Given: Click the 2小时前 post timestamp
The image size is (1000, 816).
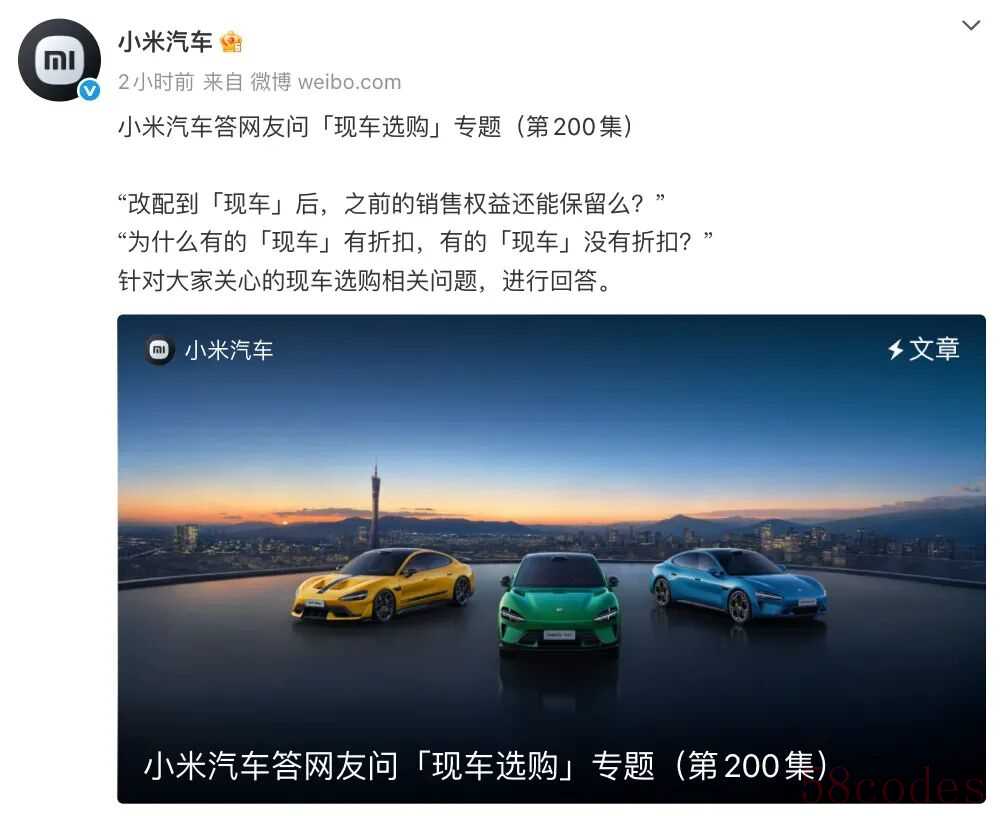Looking at the screenshot, I should pyautogui.click(x=156, y=82).
